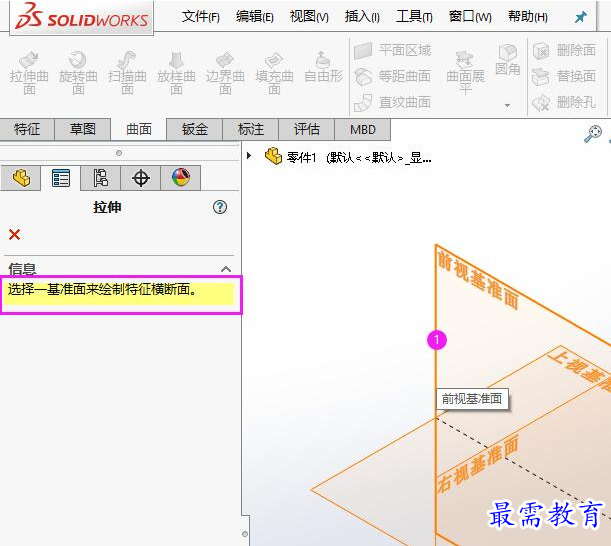Click the Extruded Surface (拉伸曲面) tool
Screen dimensions: 611x546
click(29, 73)
